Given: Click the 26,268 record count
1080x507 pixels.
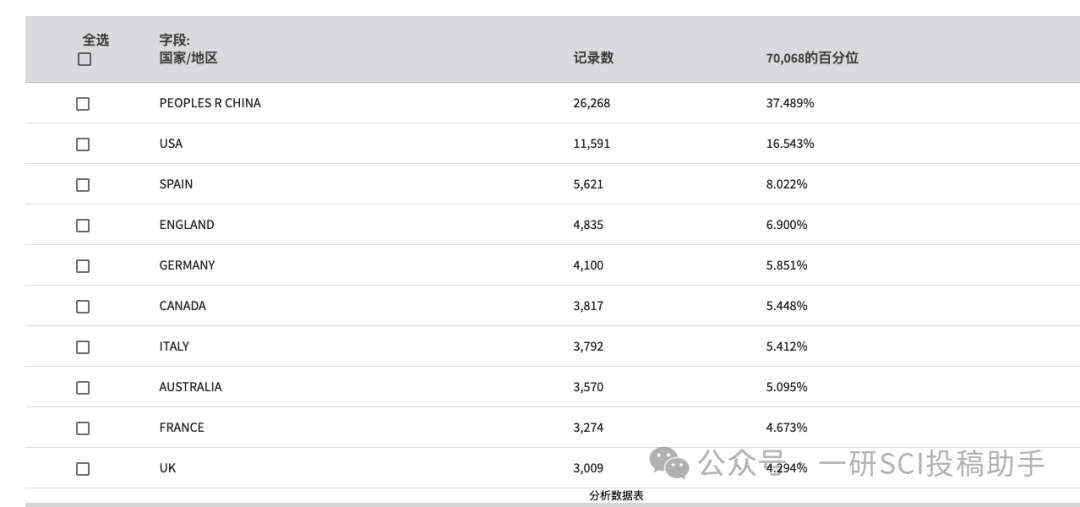Looking at the screenshot, I should pos(591,103).
